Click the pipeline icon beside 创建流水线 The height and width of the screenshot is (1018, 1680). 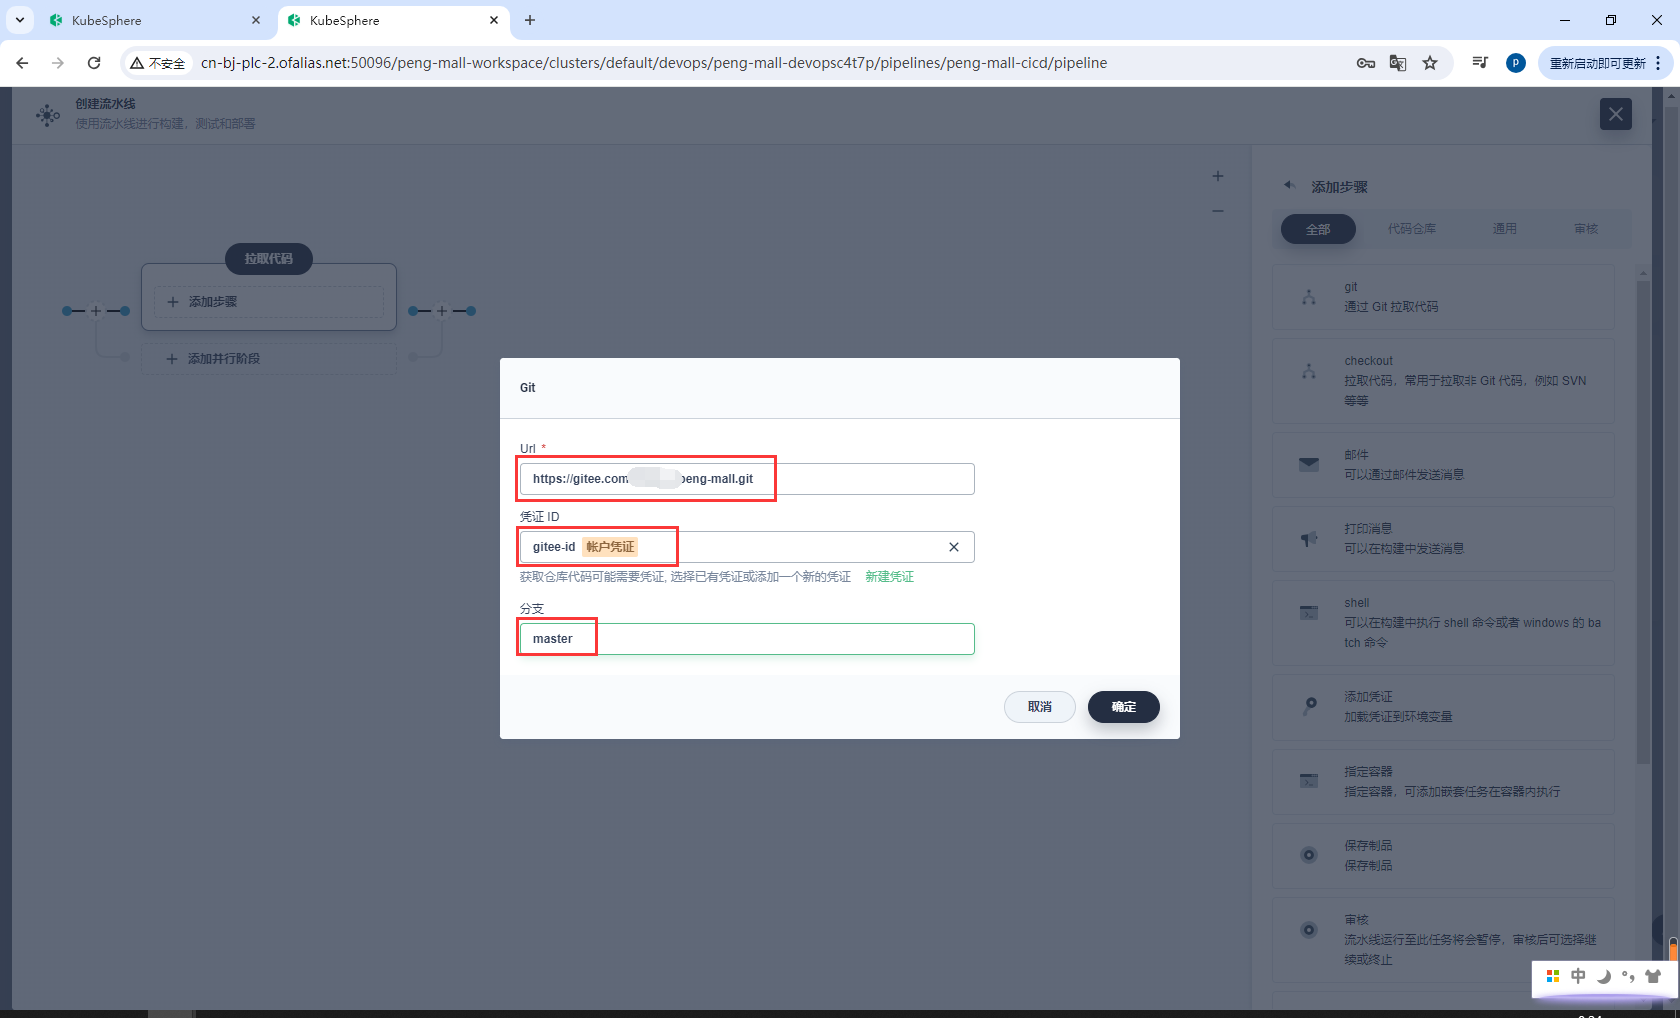pyautogui.click(x=47, y=115)
